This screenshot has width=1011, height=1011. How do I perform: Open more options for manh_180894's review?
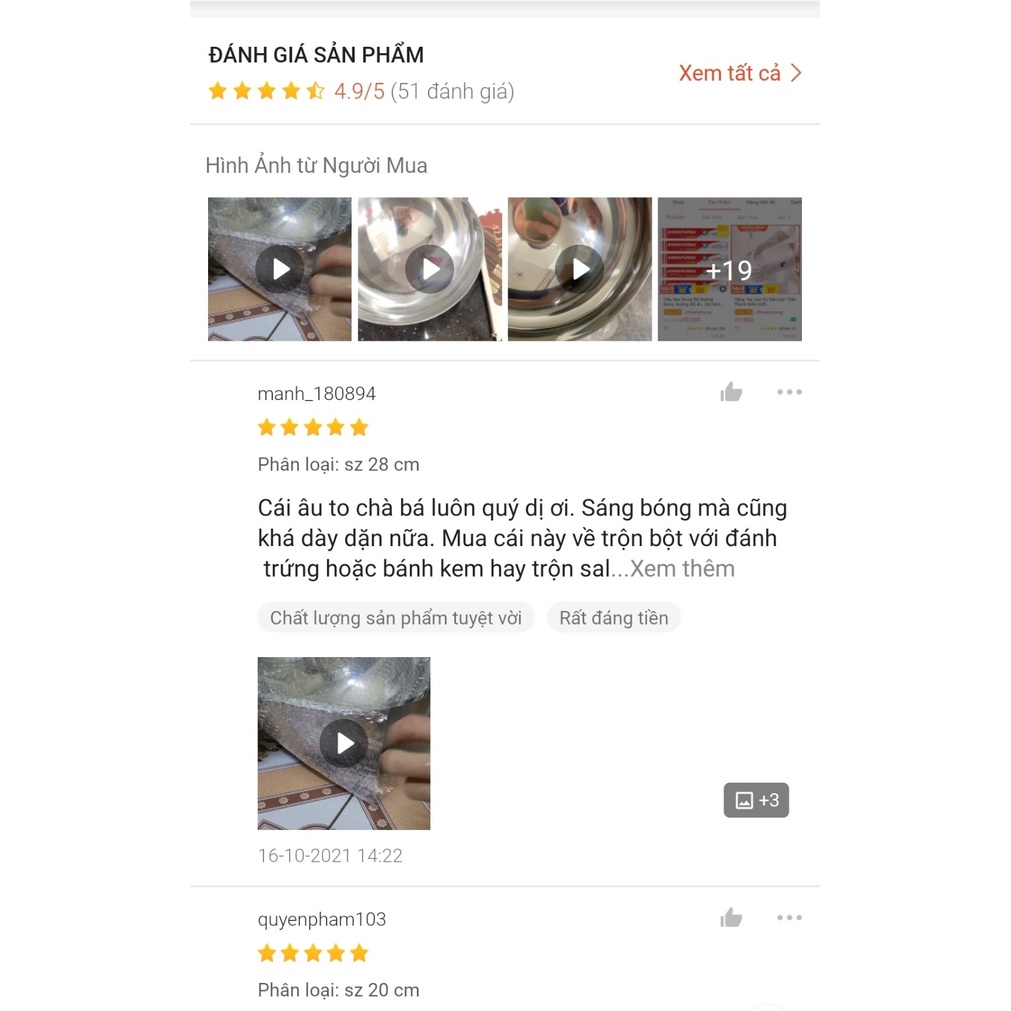789,392
